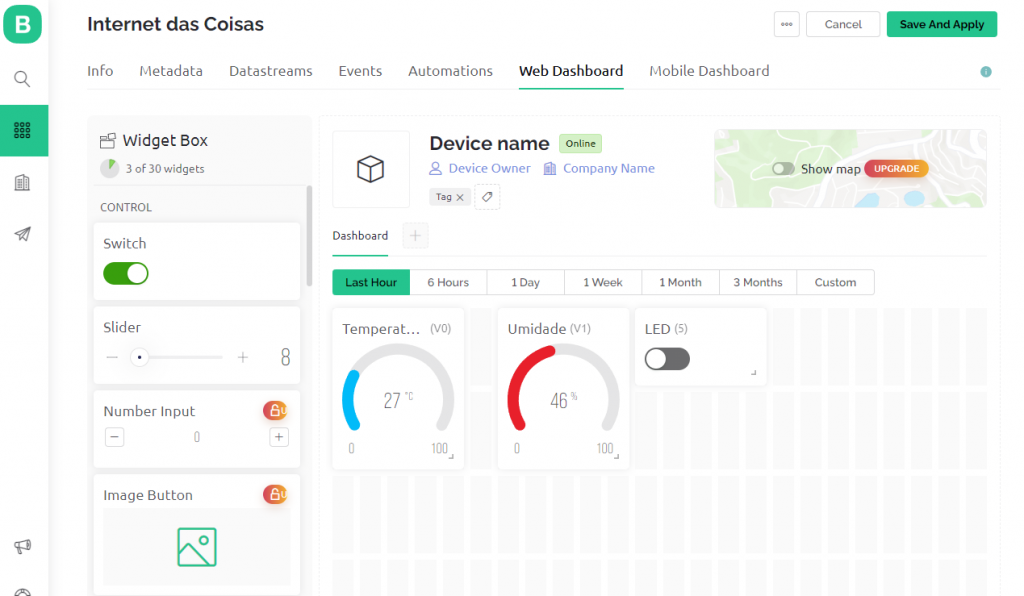Viewport: 1024px width, 596px height.
Task: Click the Widget Box scrollbar
Action: pos(309,236)
